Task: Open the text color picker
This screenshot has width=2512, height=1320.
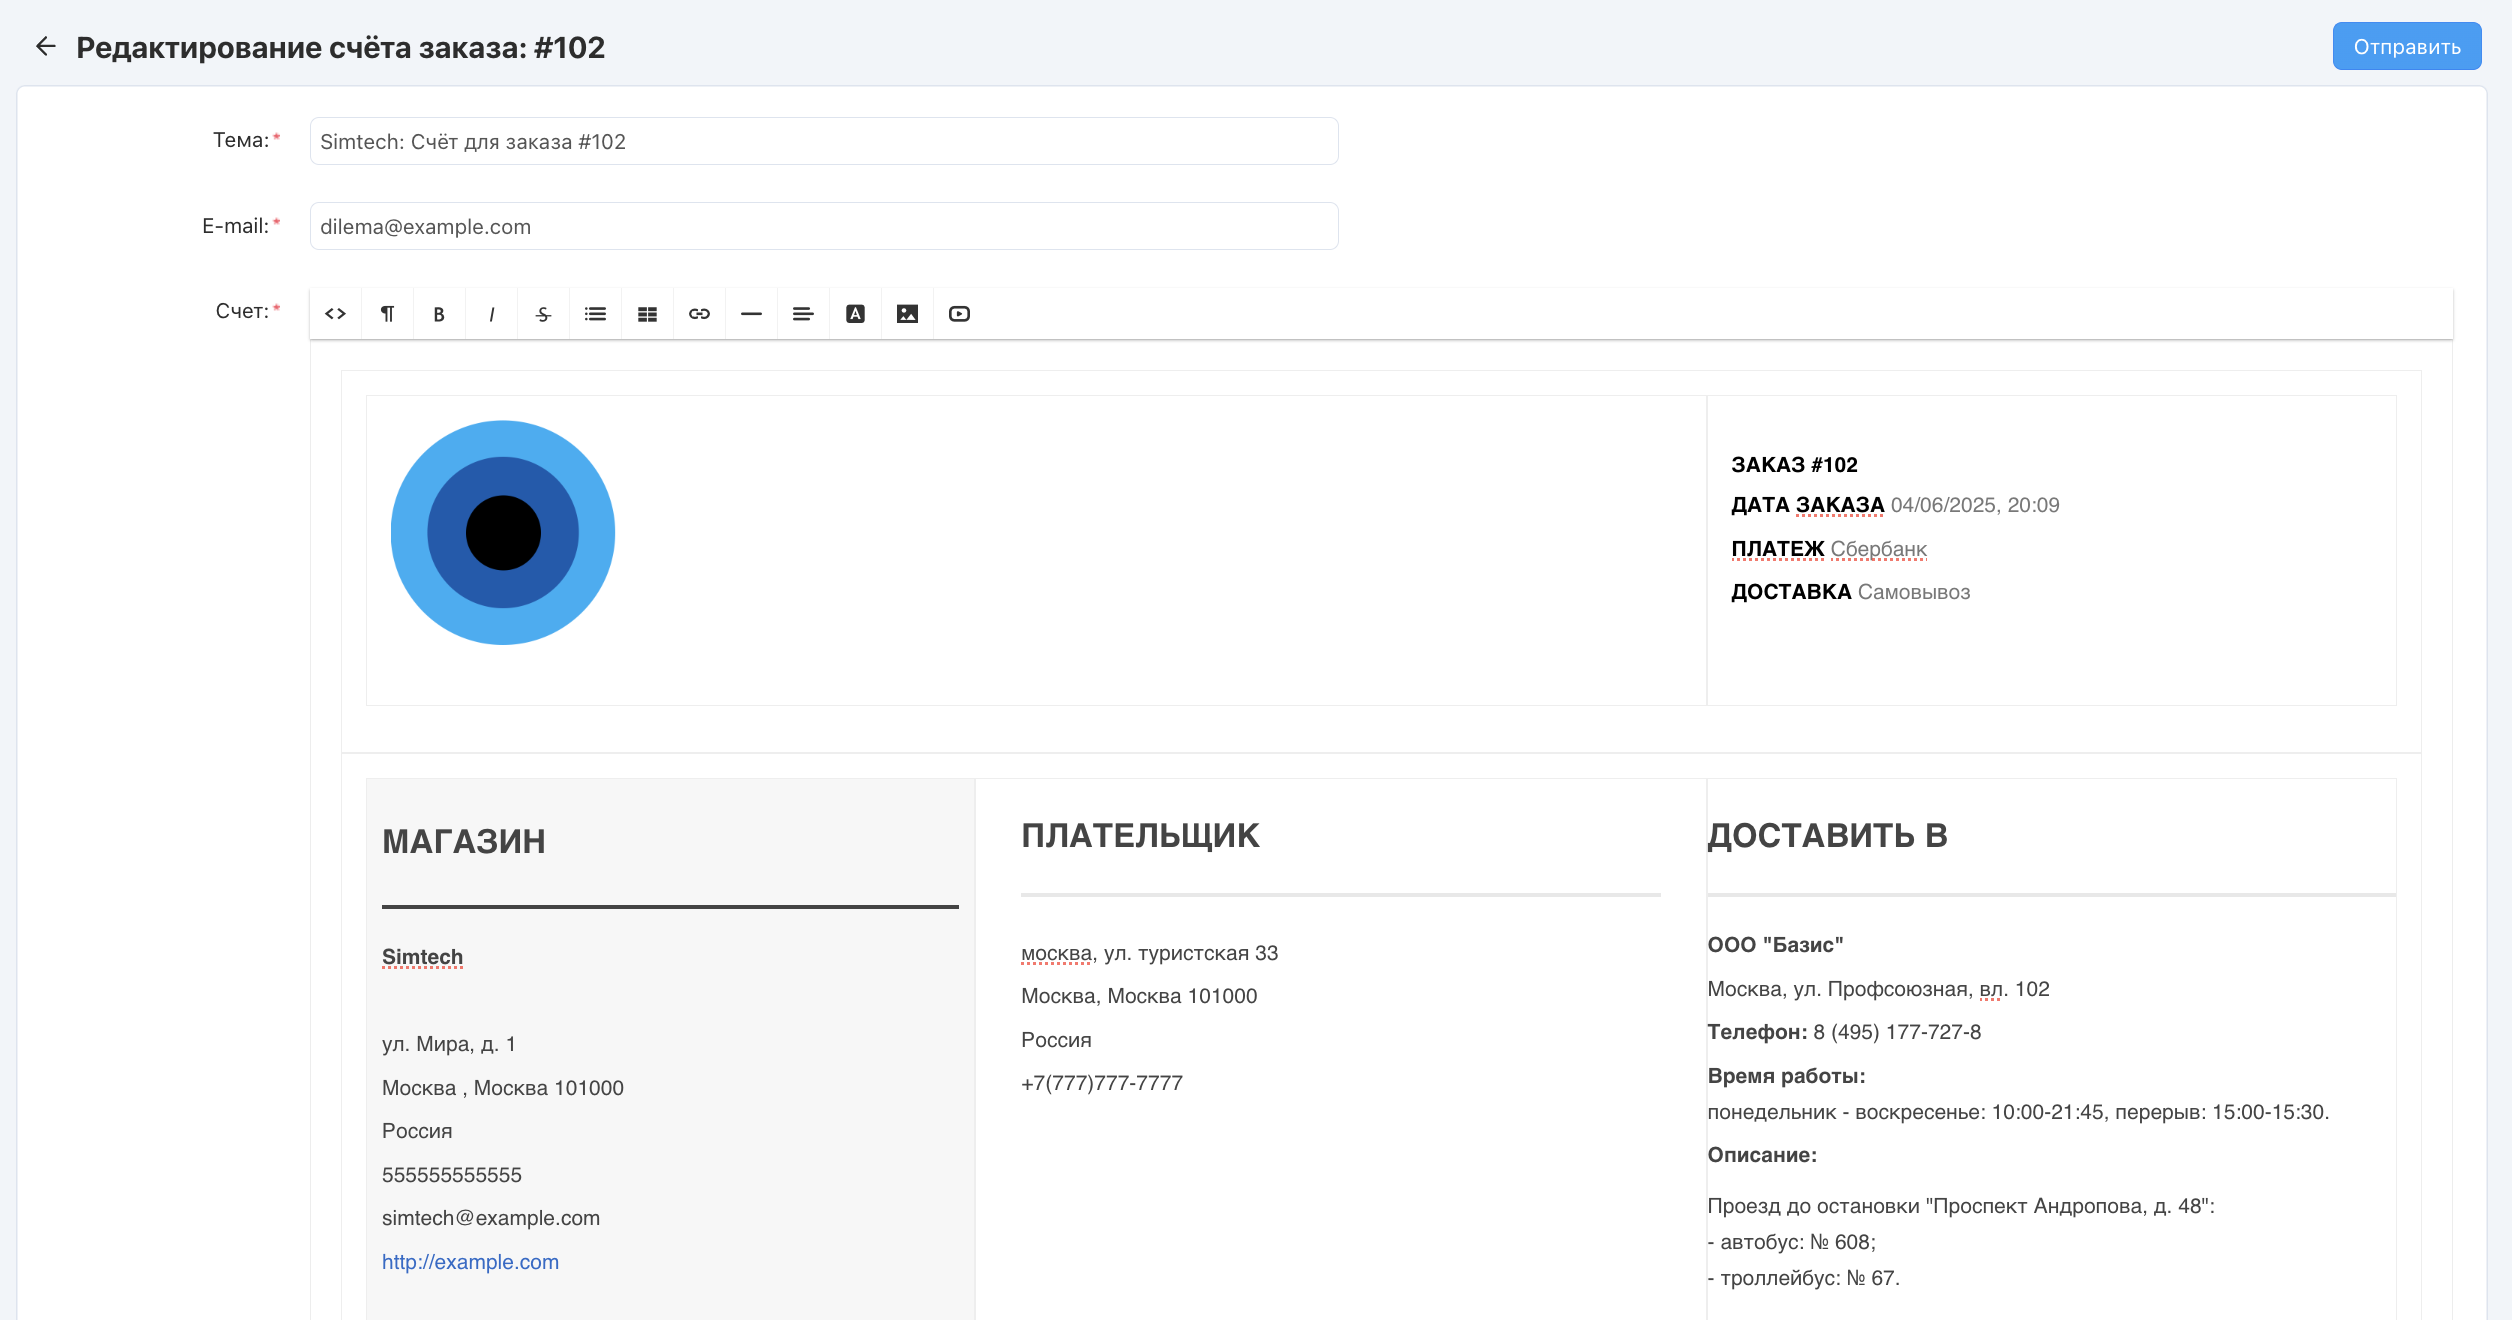Action: pos(855,314)
